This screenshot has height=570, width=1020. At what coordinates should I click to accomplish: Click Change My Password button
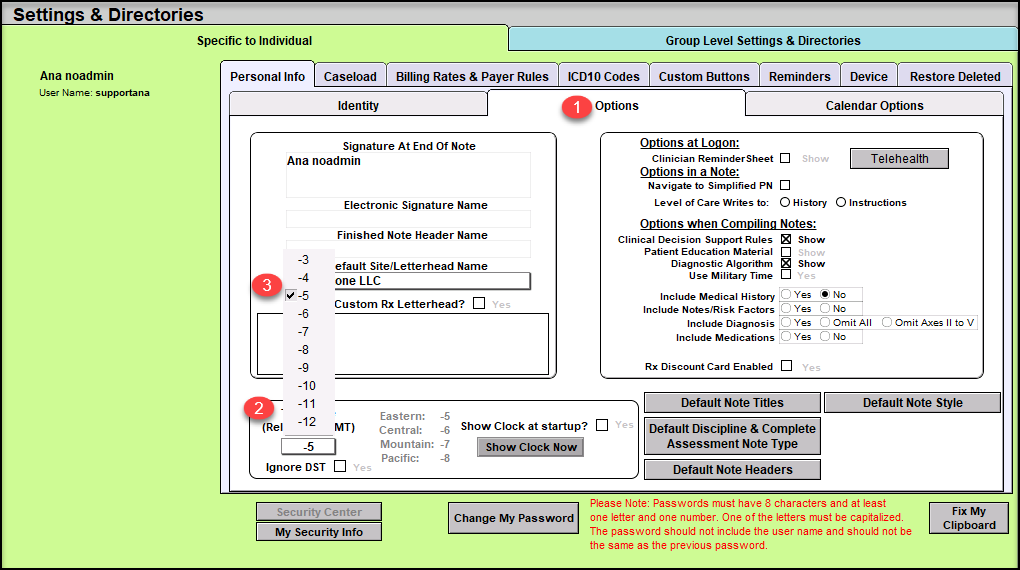coord(514,518)
